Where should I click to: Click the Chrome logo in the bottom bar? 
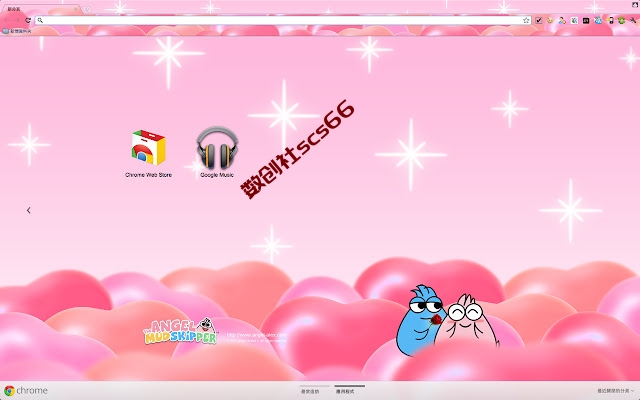[x=26, y=391]
